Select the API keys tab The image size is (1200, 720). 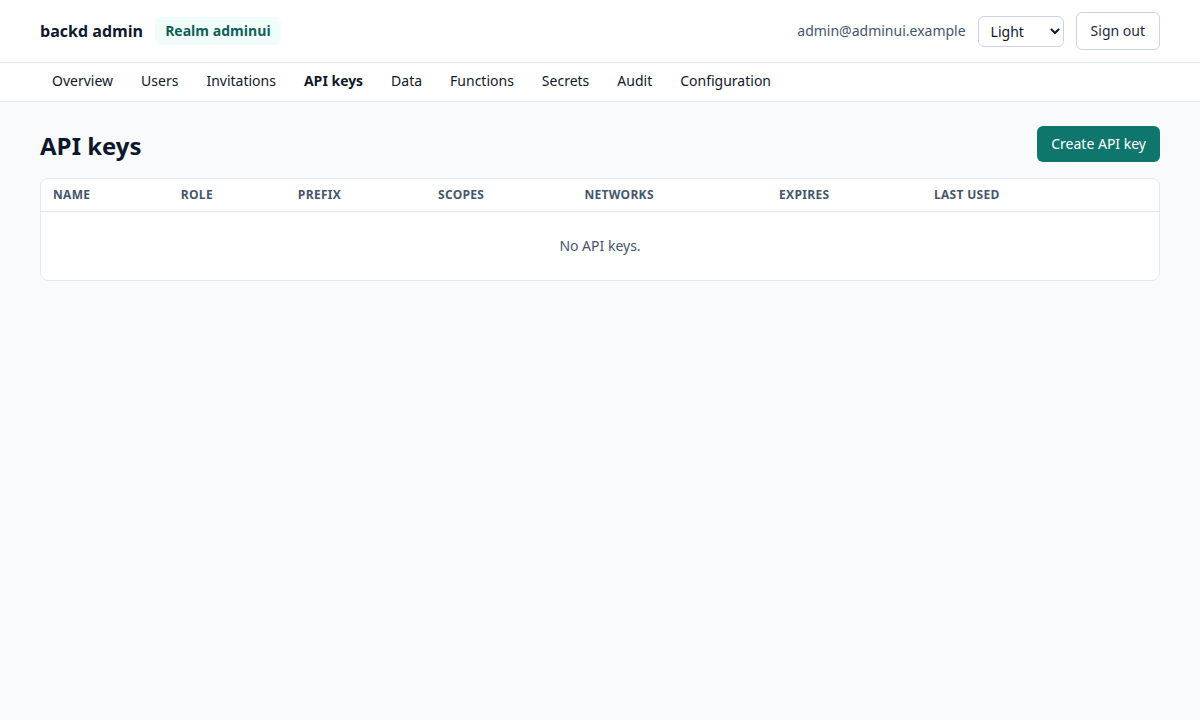333,81
